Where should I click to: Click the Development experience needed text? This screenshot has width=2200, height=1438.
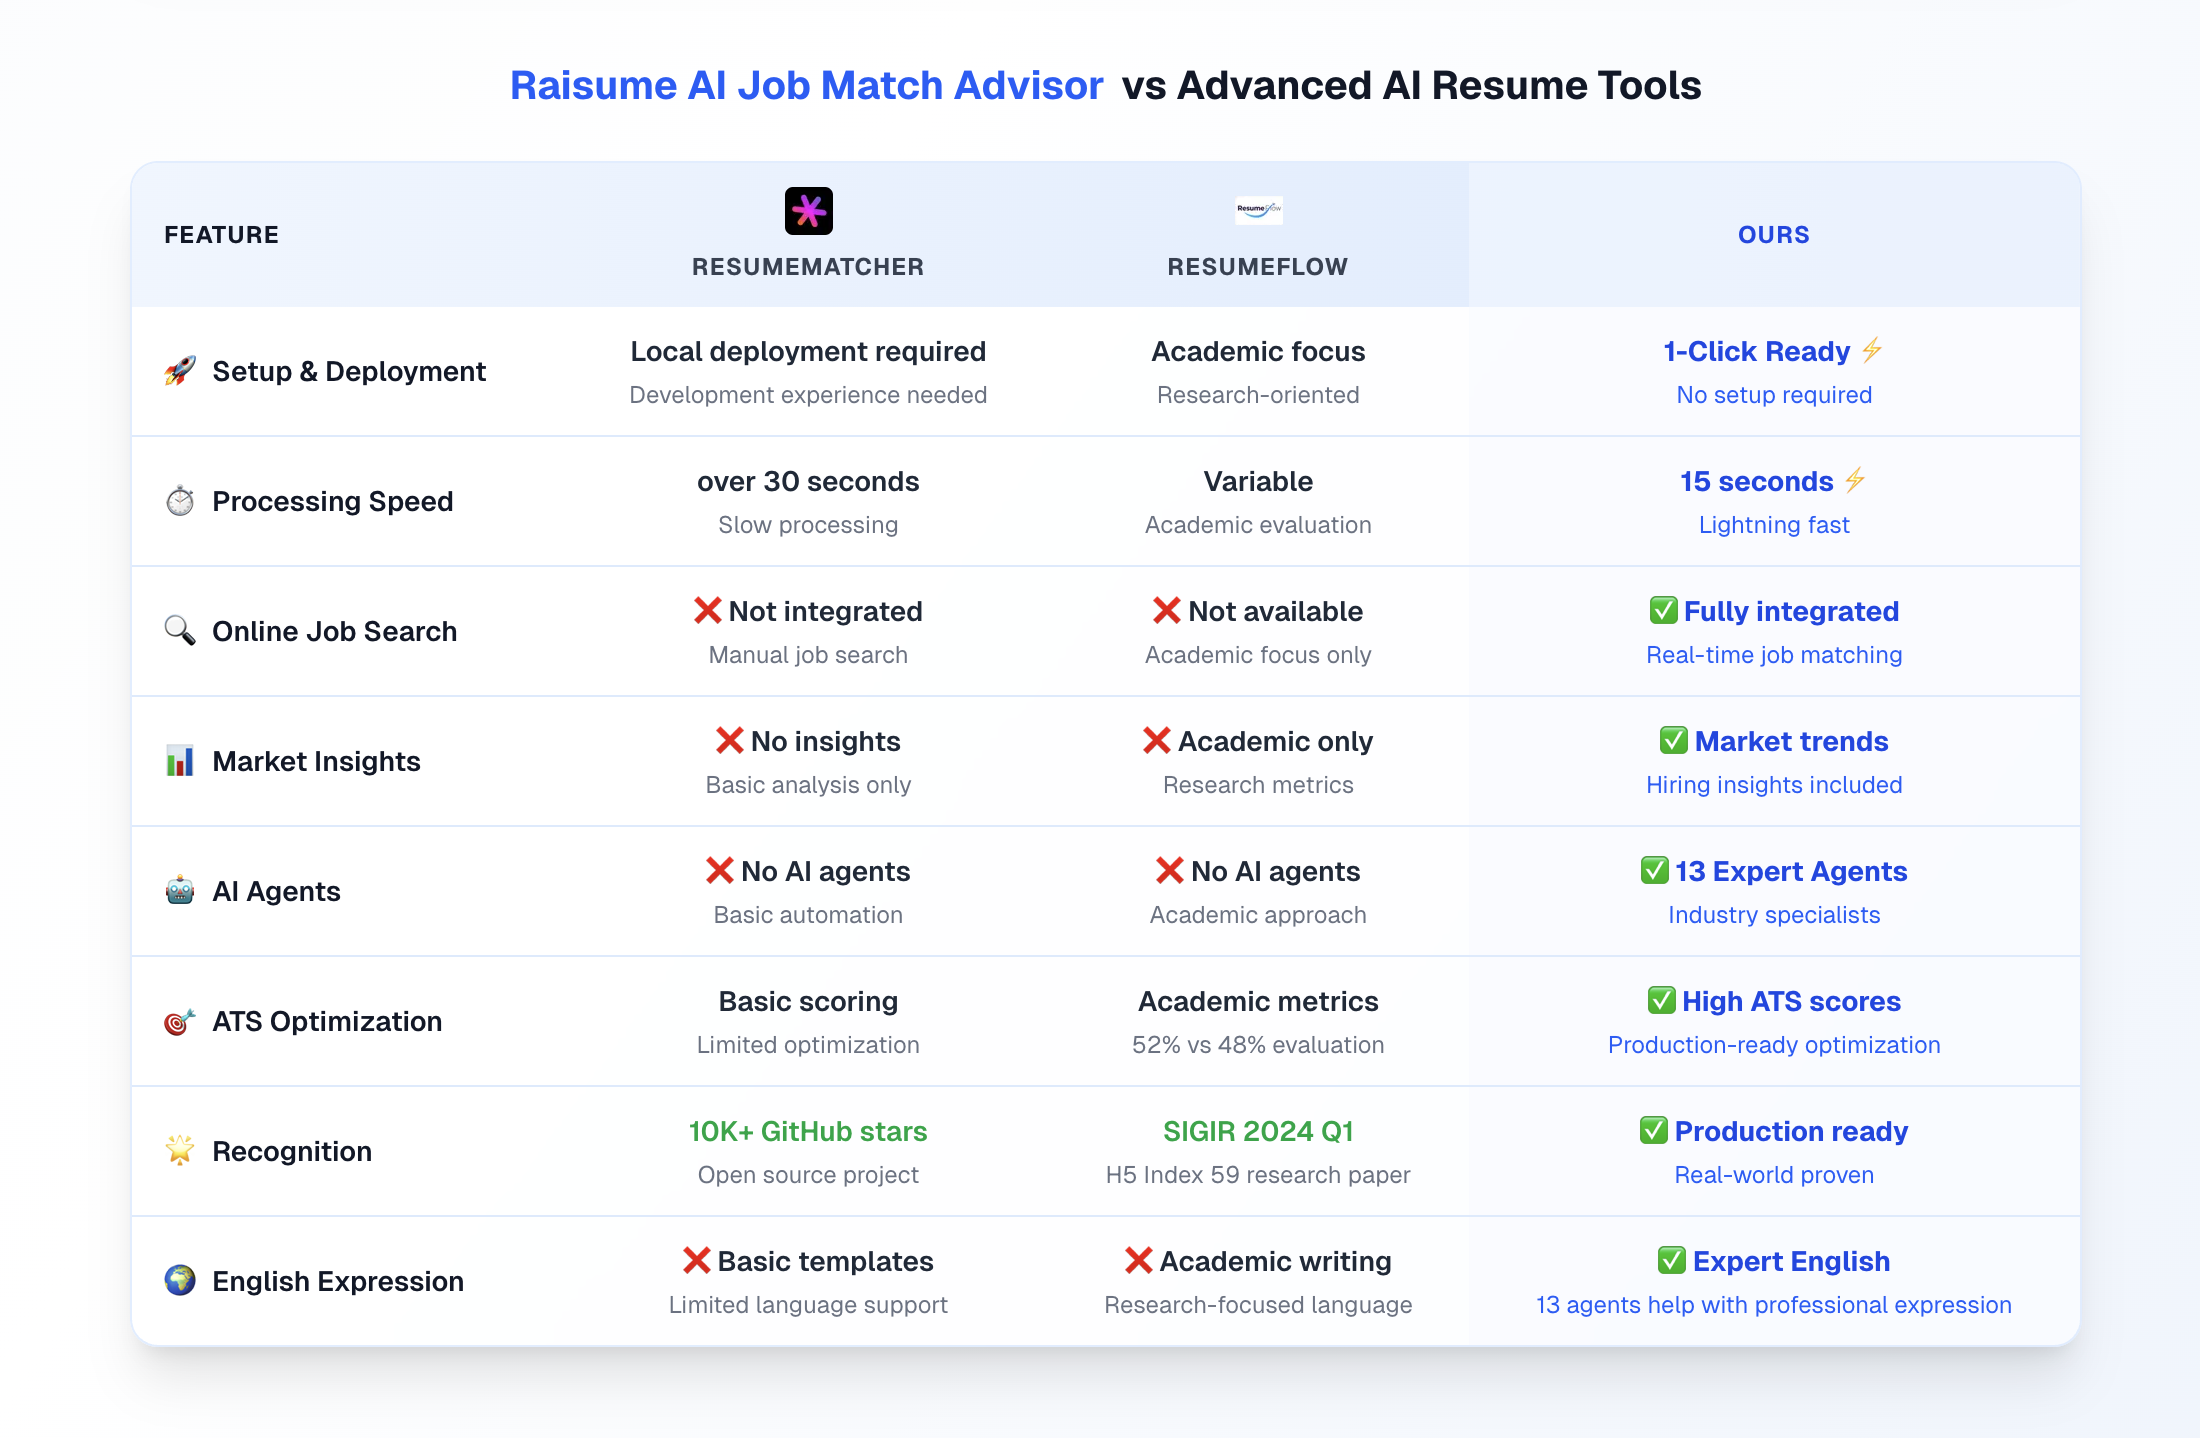coord(808,395)
